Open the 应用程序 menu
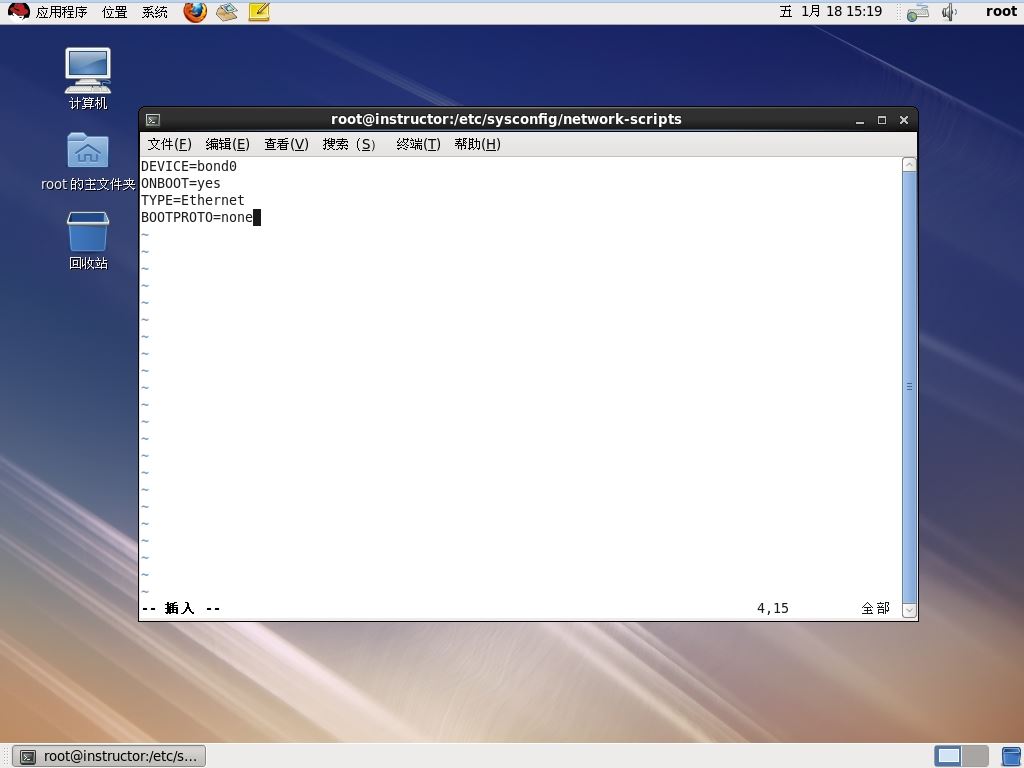 tap(61, 12)
